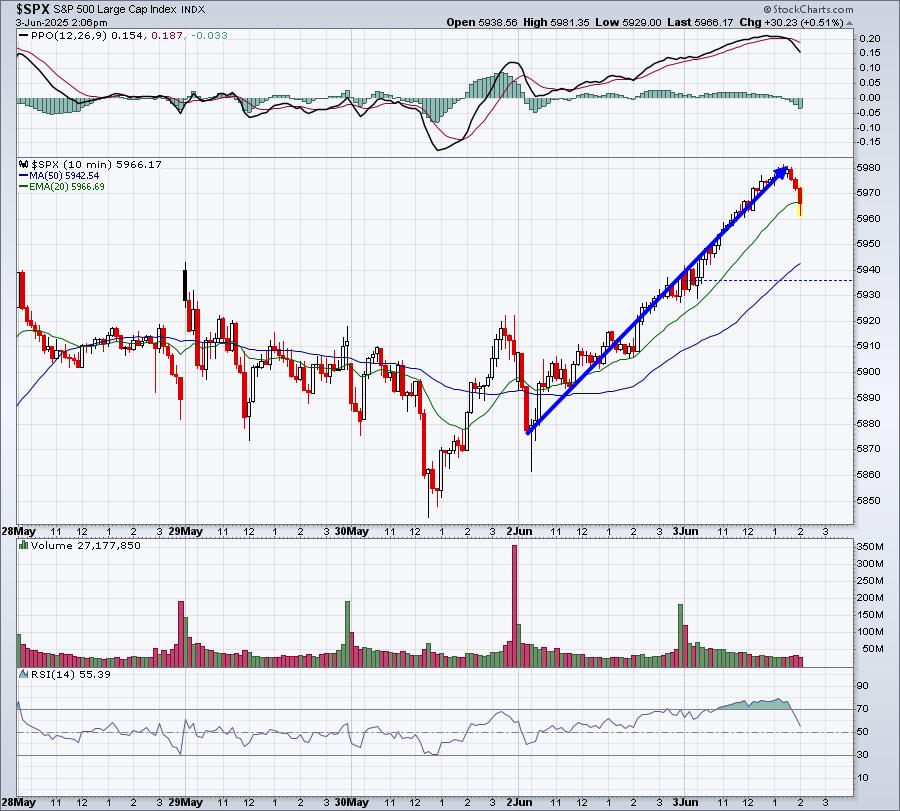Click the candlestick icon beside $SPX (10 min)
The image size is (900, 811).
pyautogui.click(x=24, y=164)
